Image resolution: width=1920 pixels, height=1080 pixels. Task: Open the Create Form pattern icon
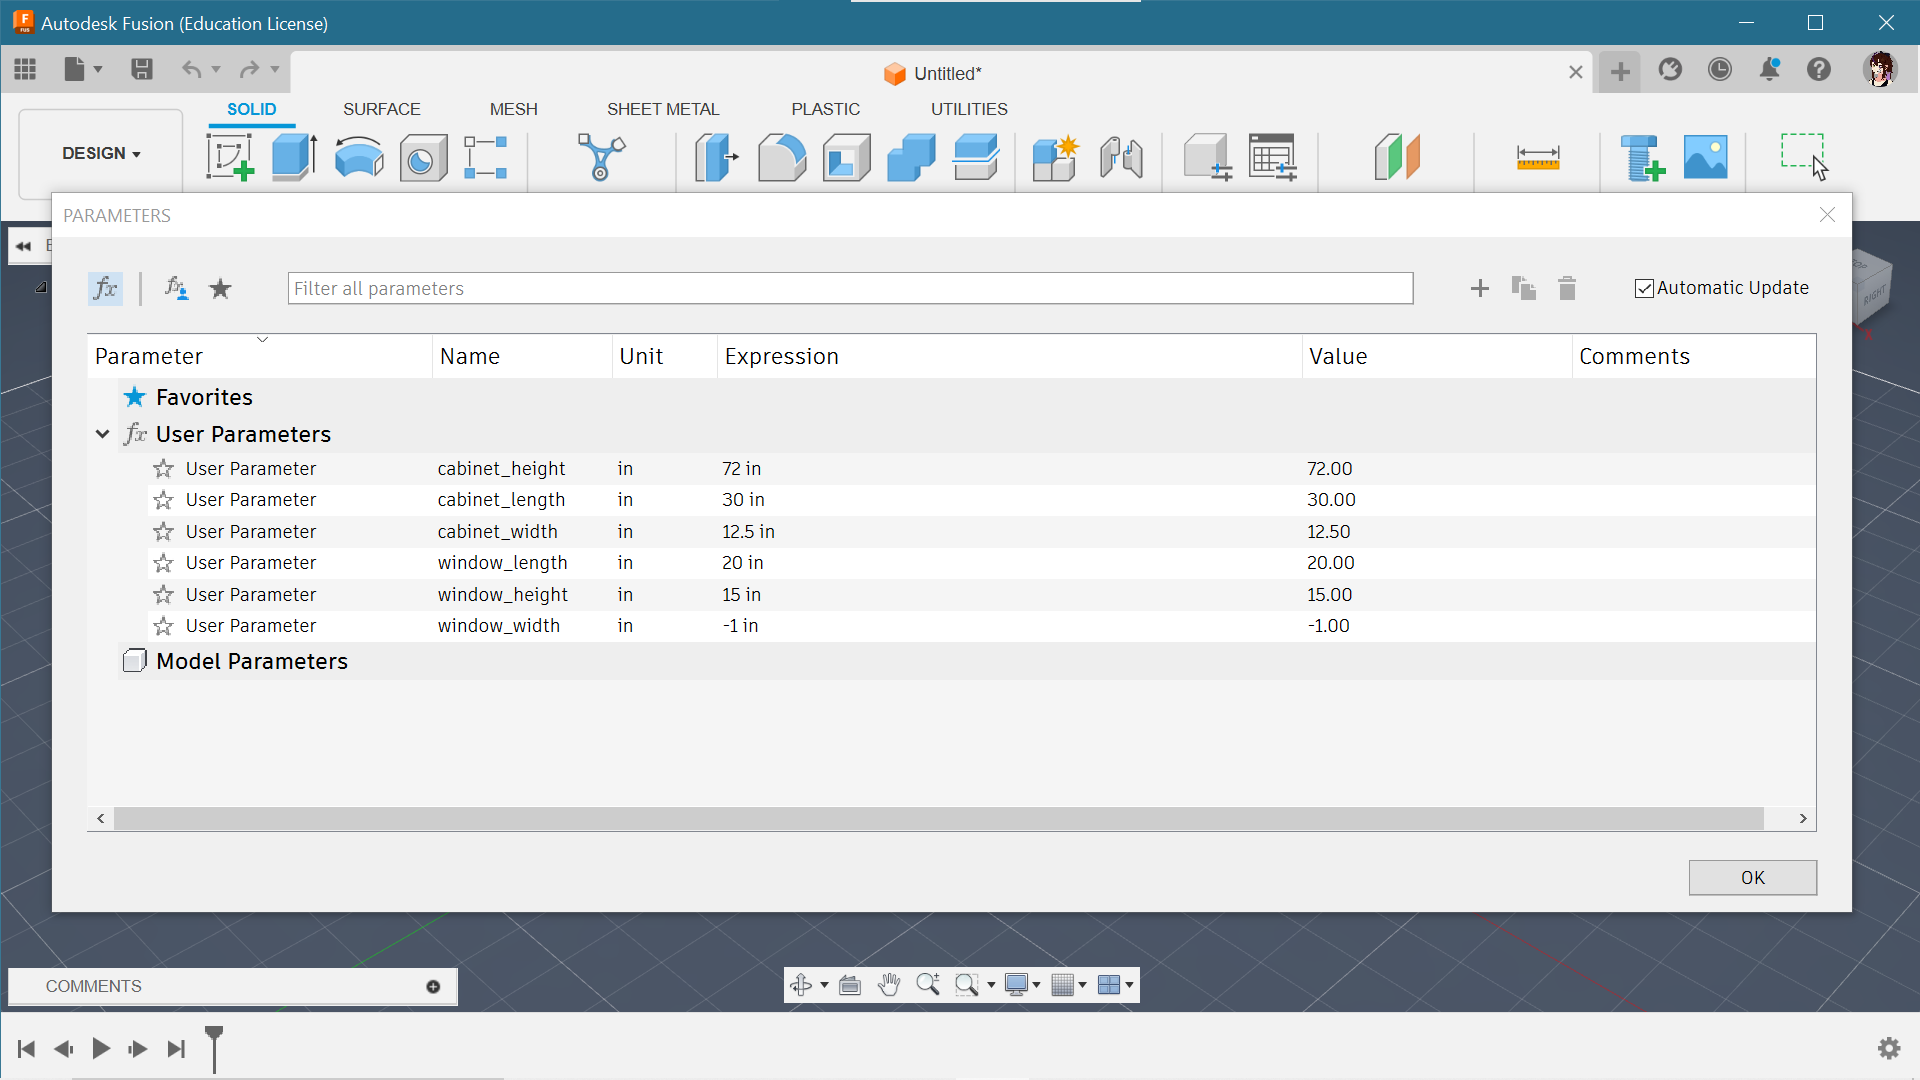pyautogui.click(x=486, y=158)
